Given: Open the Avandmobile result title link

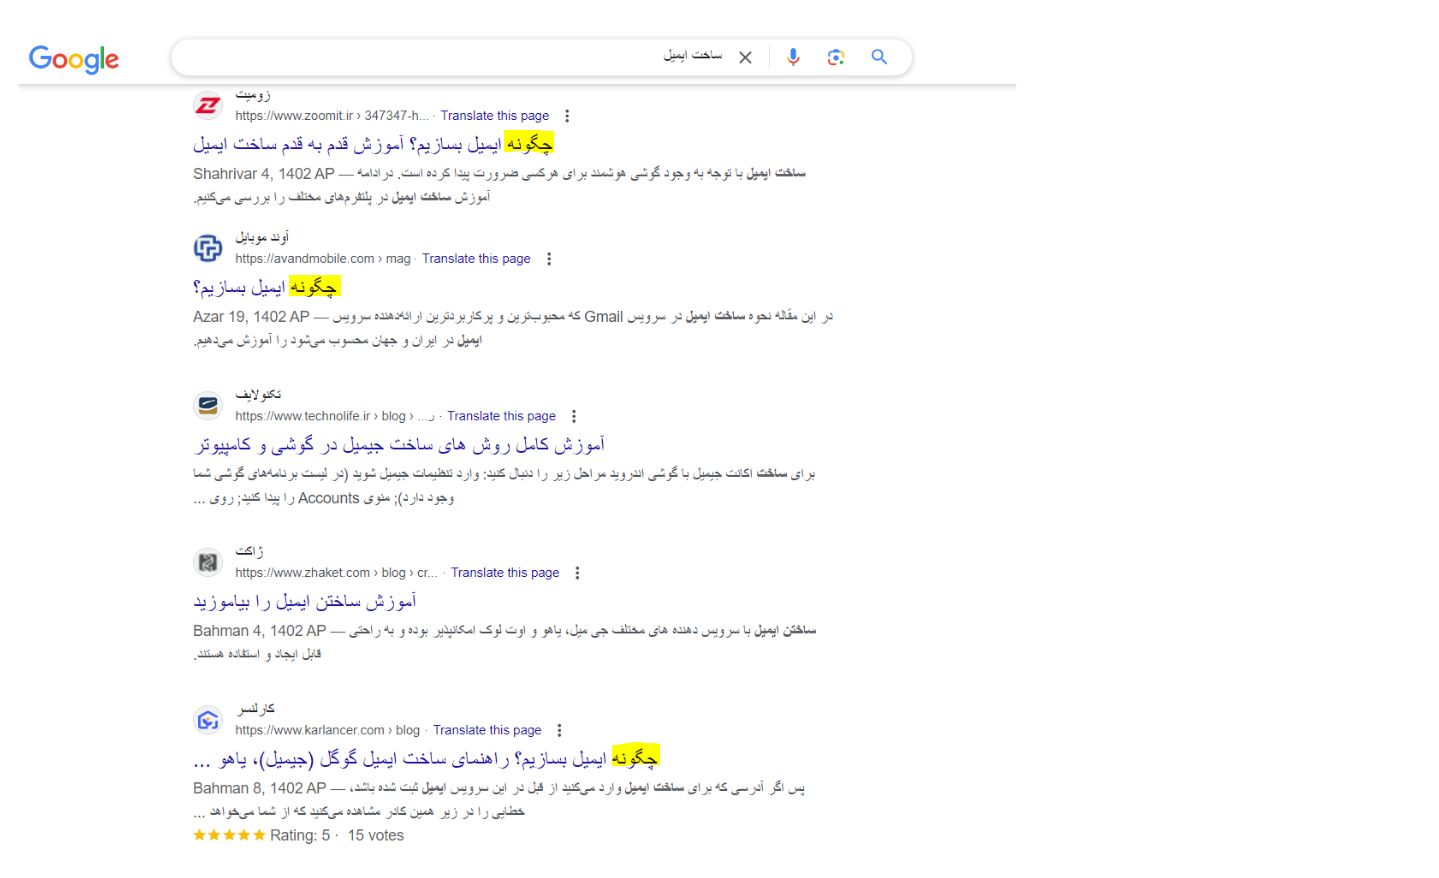Looking at the screenshot, I should (x=267, y=287).
